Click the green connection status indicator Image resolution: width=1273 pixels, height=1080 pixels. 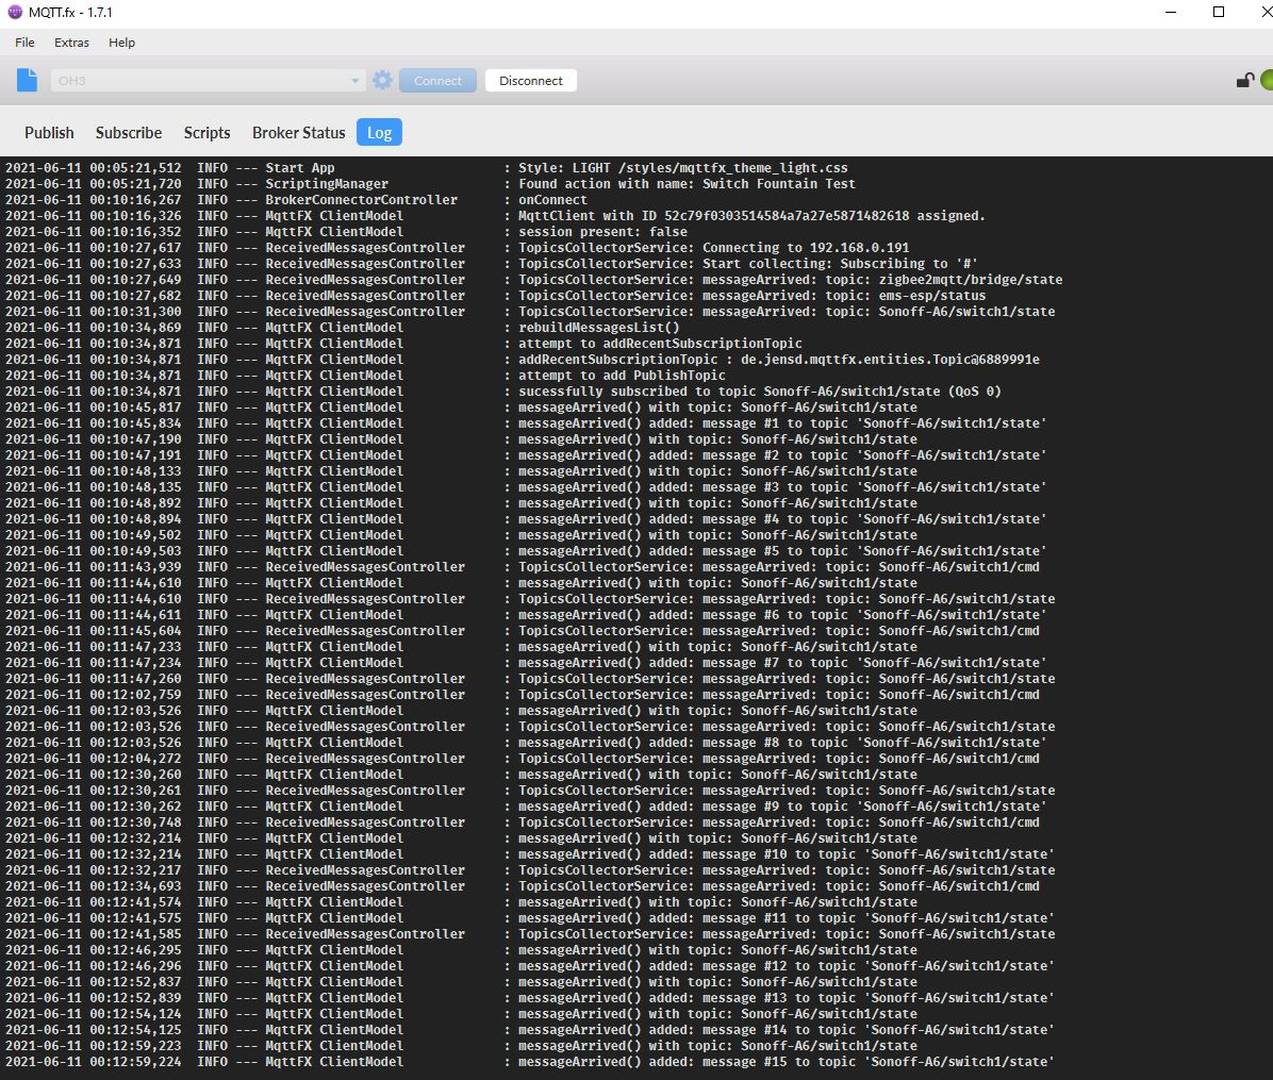[x=1266, y=80]
